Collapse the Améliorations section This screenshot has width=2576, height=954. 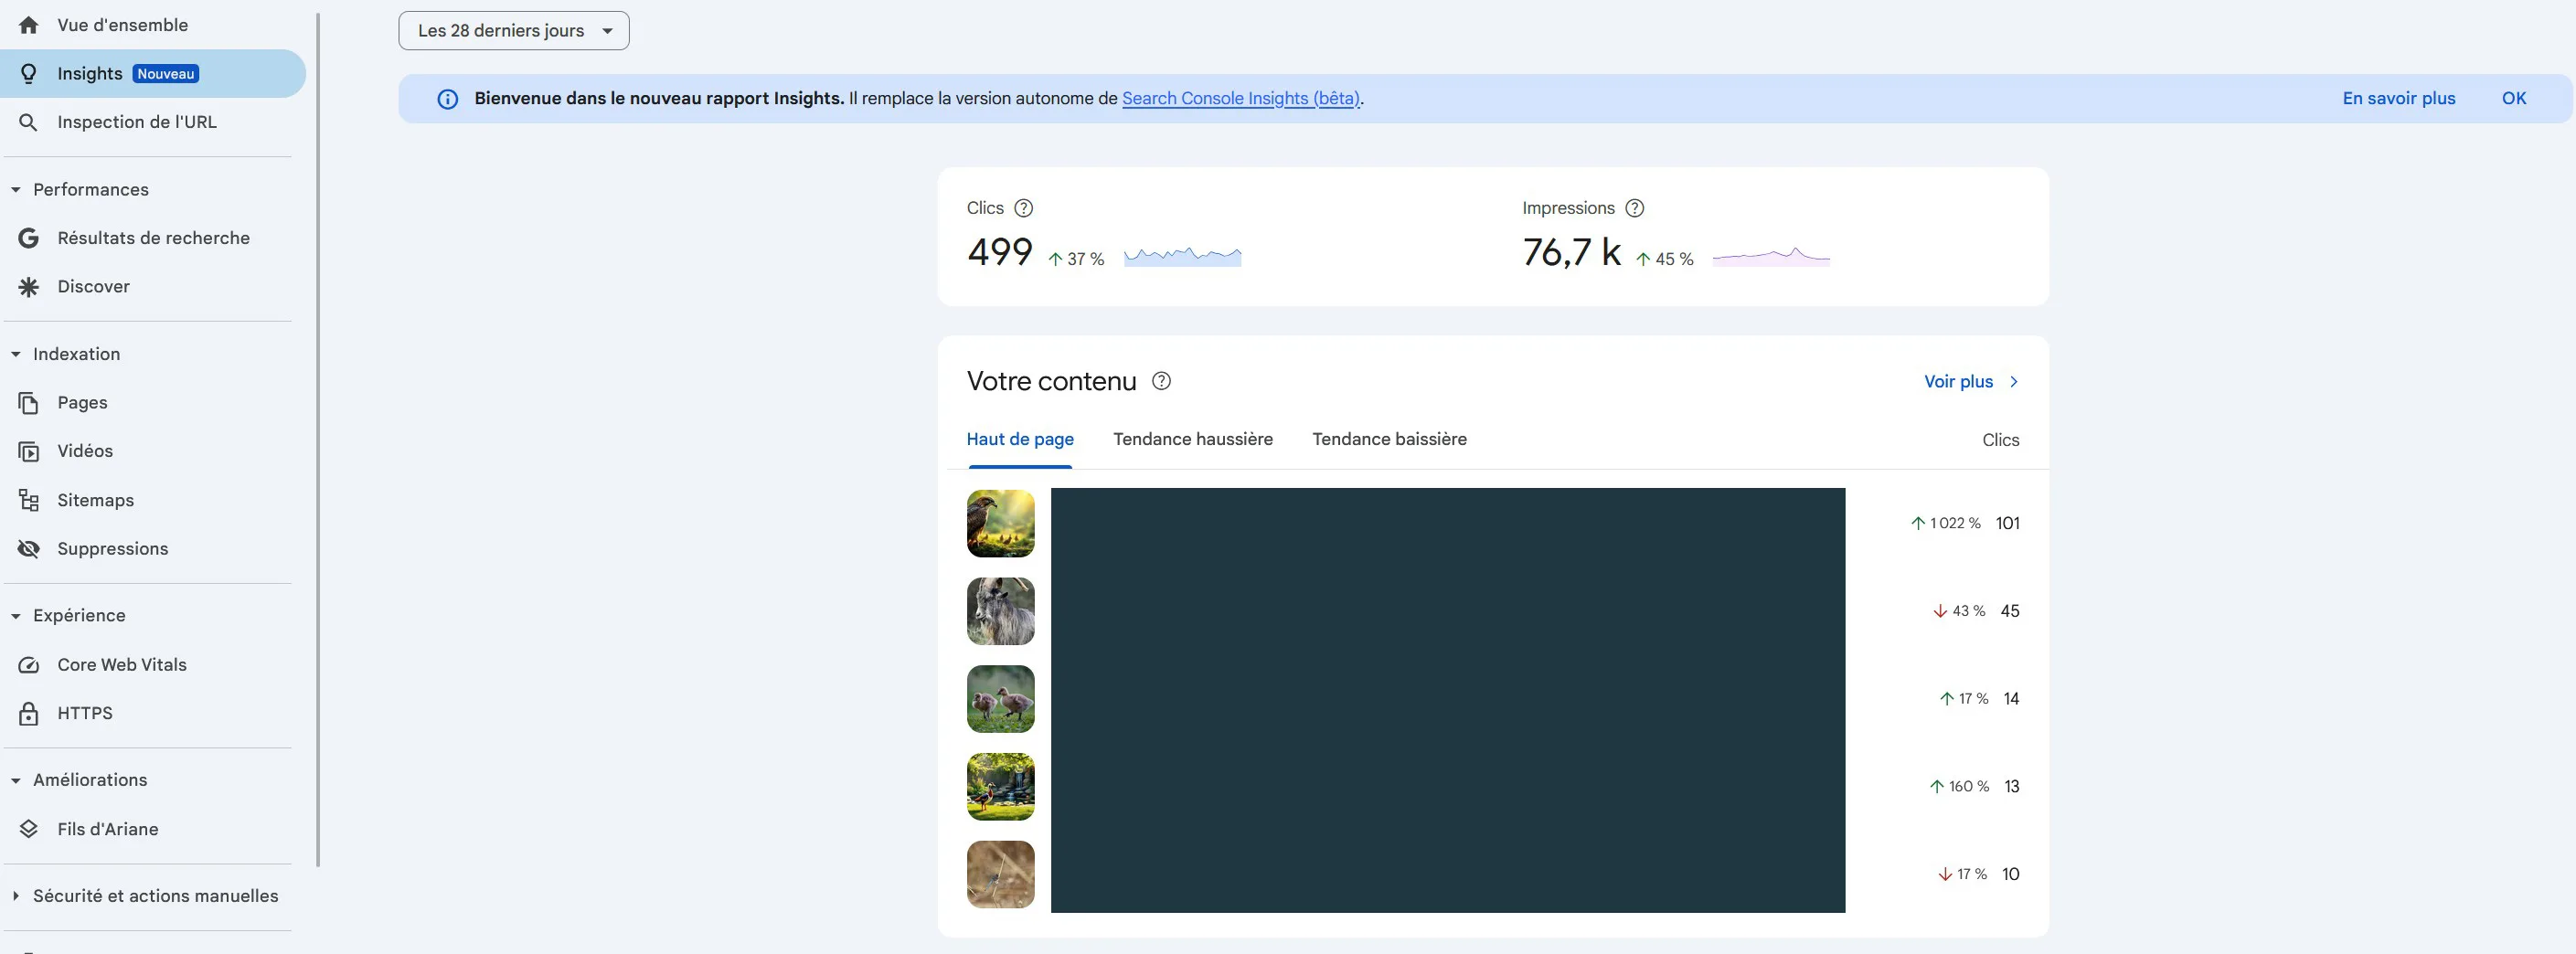[16, 780]
